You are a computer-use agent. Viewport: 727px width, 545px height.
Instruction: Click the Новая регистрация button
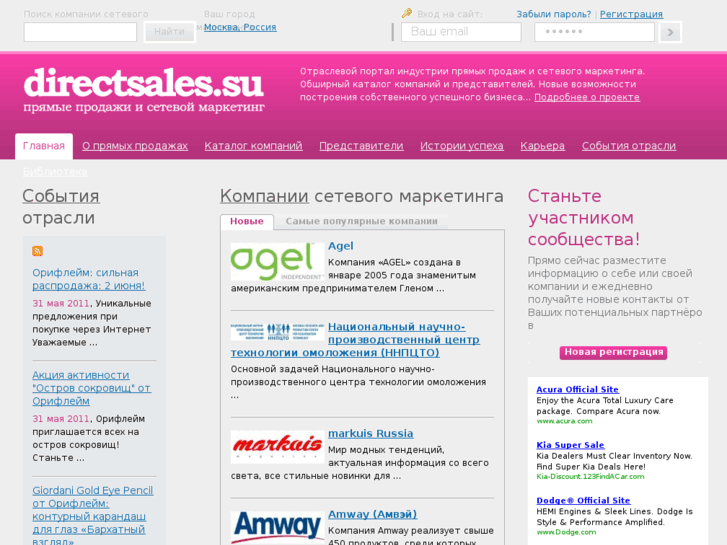[x=613, y=353]
